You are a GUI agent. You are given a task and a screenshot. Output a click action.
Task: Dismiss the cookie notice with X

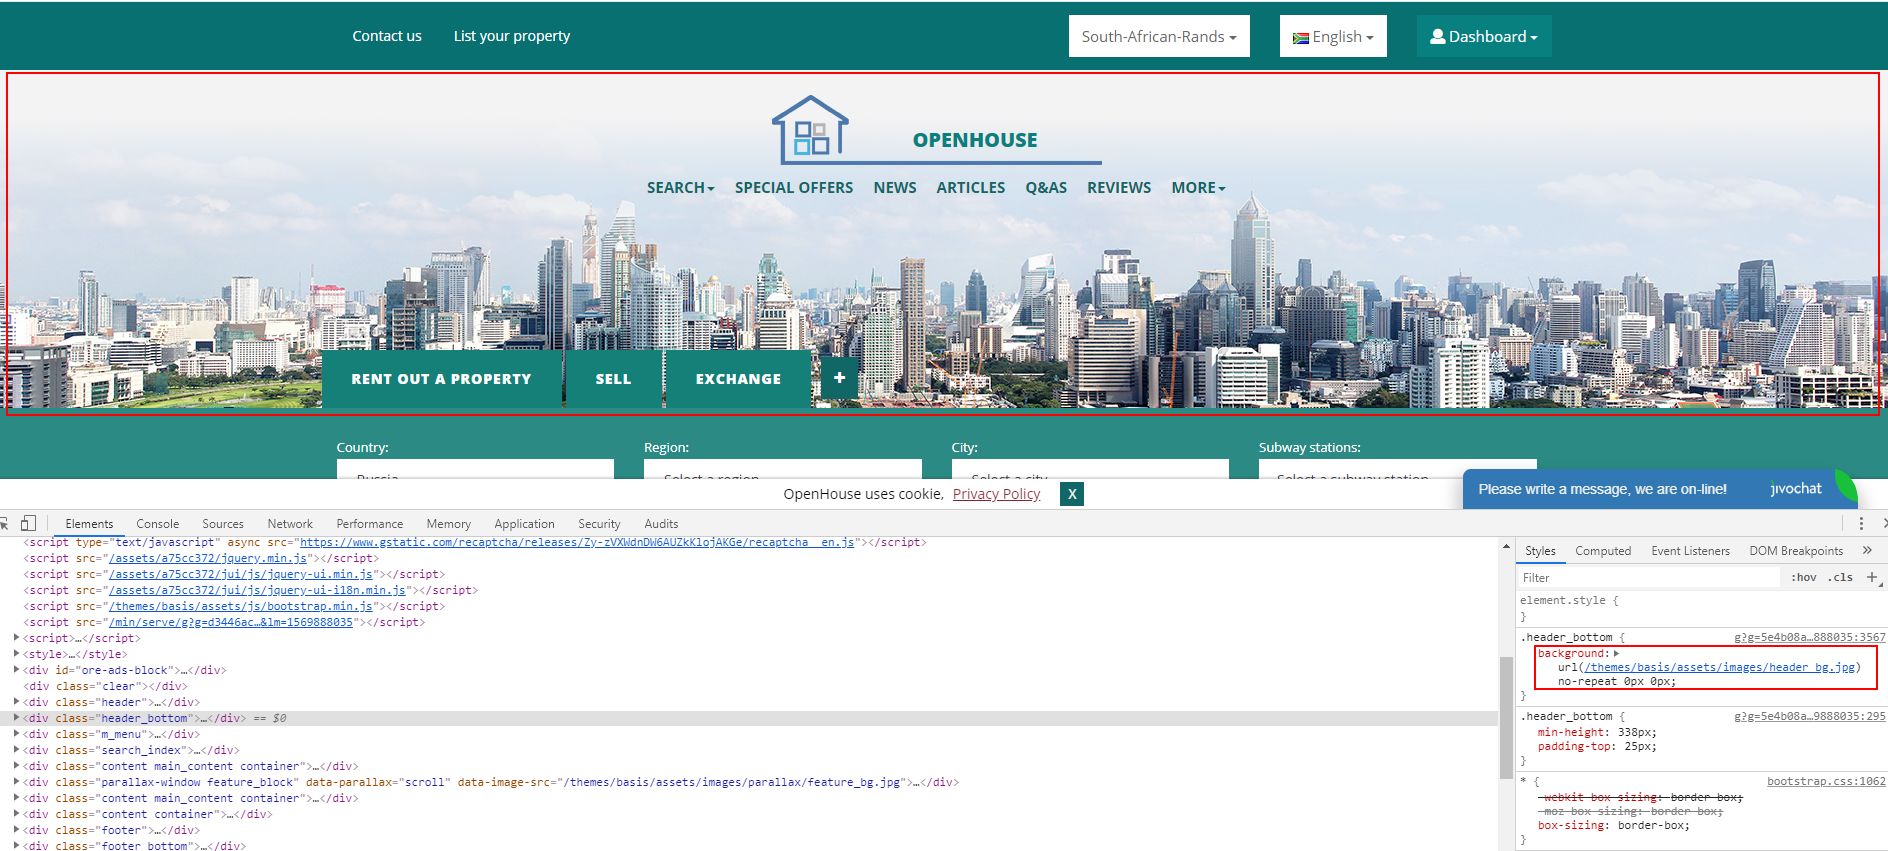(1072, 494)
